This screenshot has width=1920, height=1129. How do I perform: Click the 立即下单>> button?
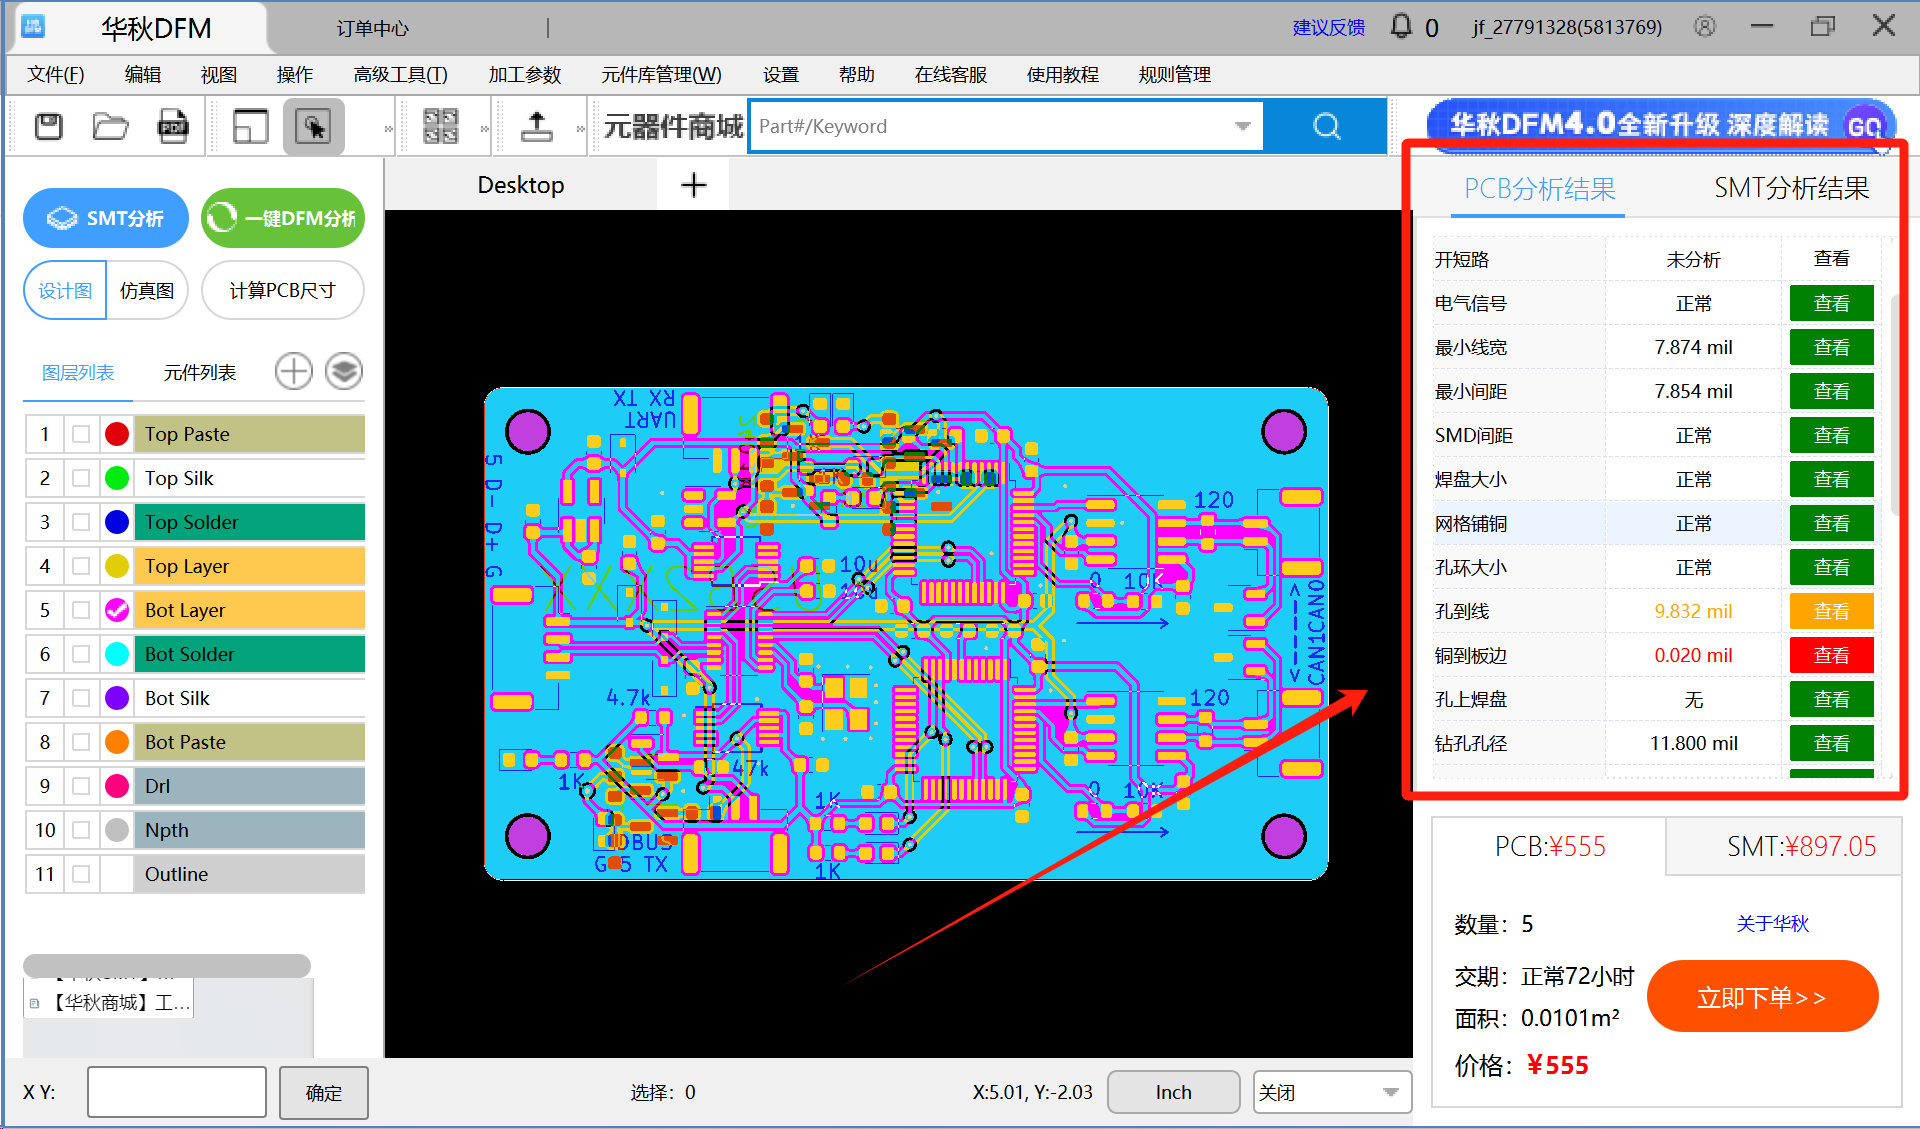coord(1762,997)
